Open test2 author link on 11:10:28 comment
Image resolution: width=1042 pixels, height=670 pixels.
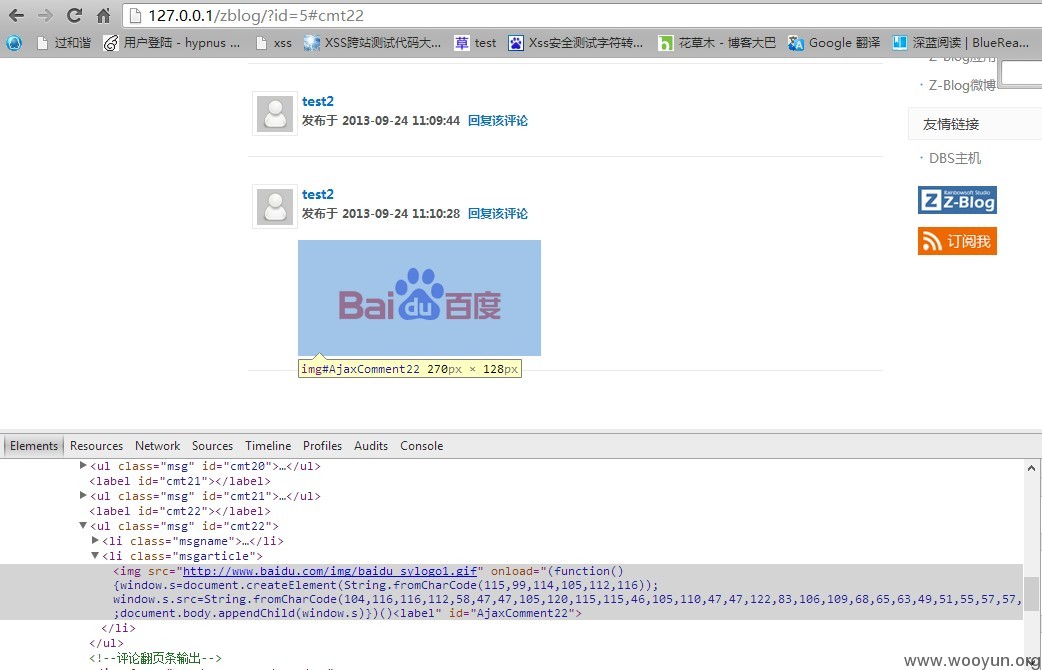[318, 194]
